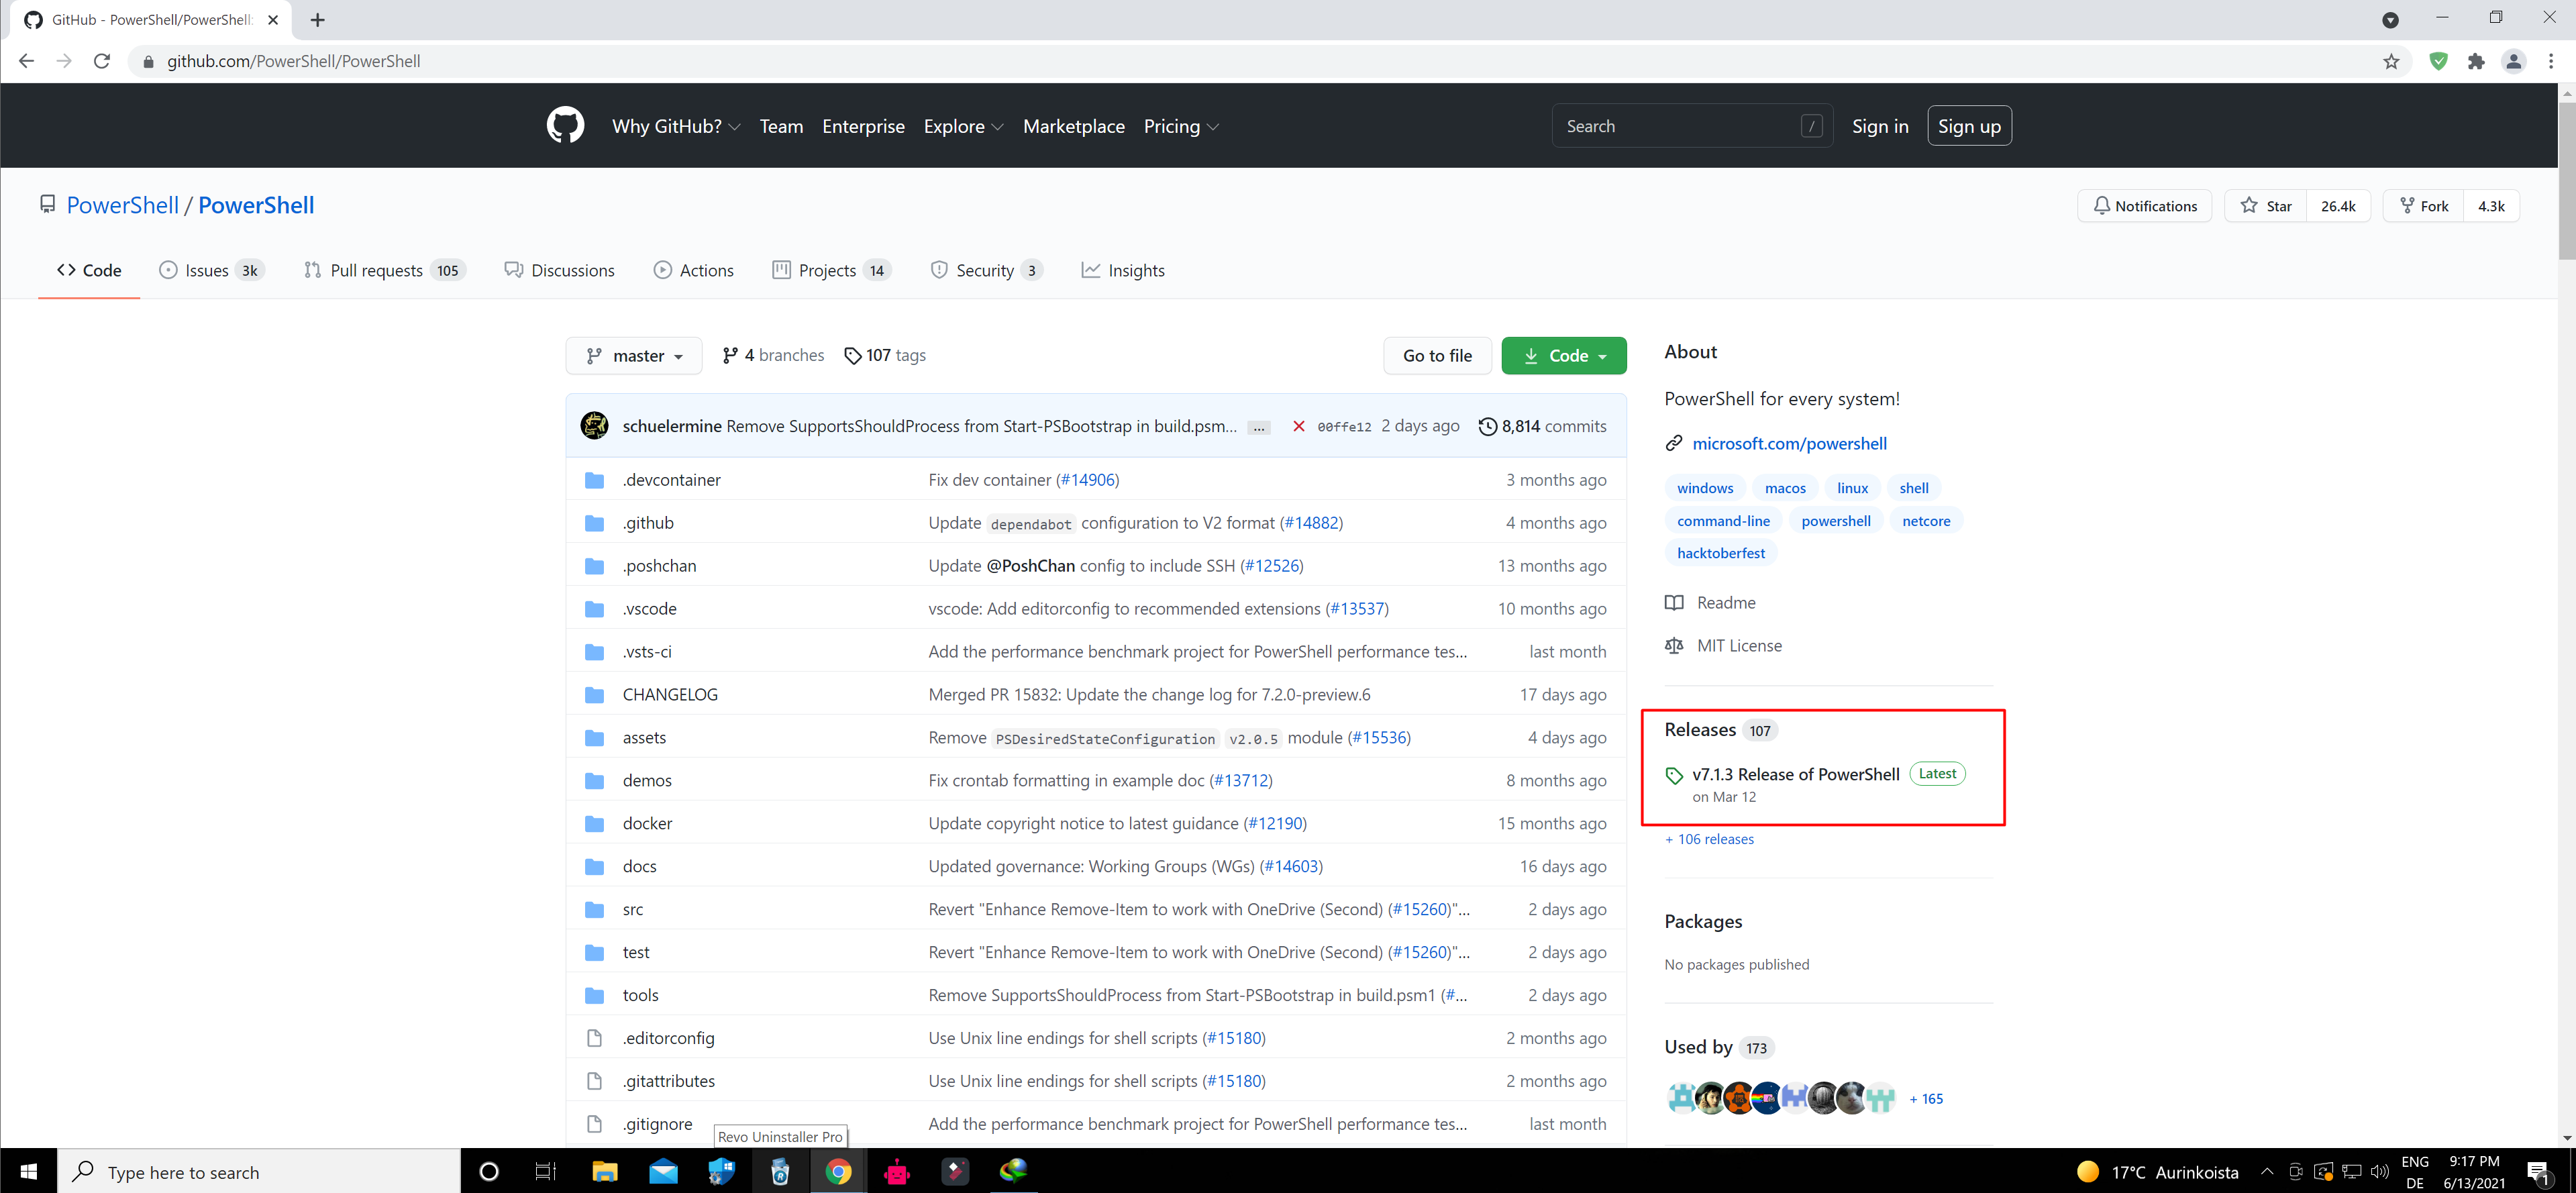Expand the green Code download dropdown

coord(1563,356)
